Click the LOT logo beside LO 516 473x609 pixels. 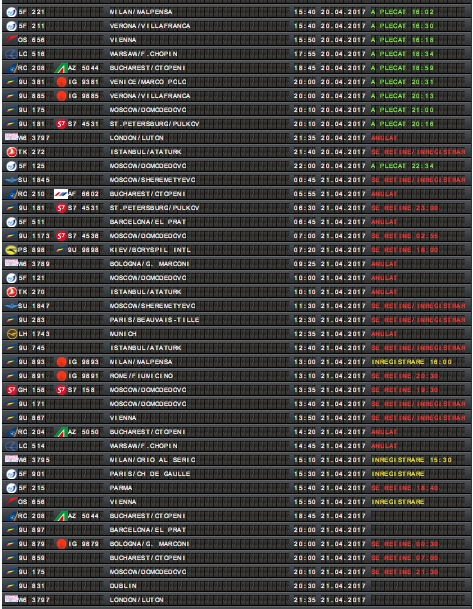[x=12, y=54]
